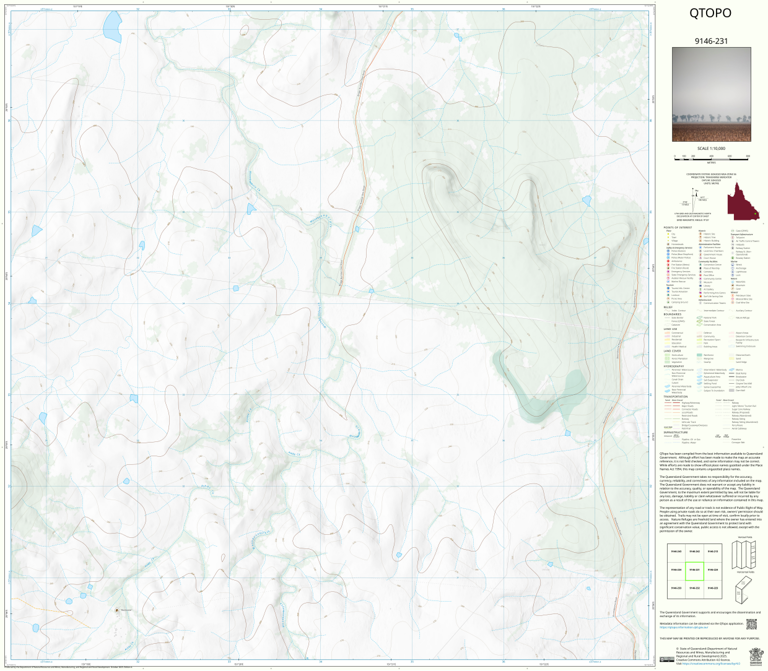The width and height of the screenshot is (768, 671).
Task: Click the SCALE 1:10,000 label
Action: [x=711, y=148]
